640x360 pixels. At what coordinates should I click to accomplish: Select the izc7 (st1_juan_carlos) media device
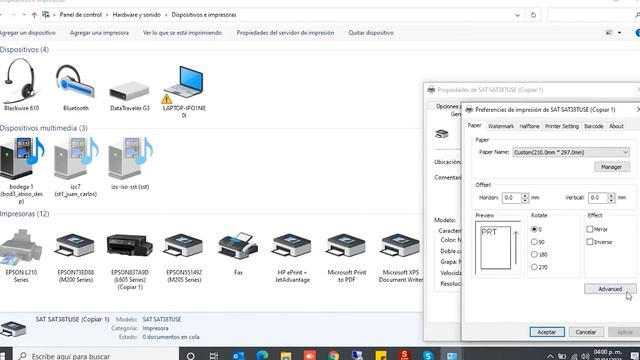point(76,167)
